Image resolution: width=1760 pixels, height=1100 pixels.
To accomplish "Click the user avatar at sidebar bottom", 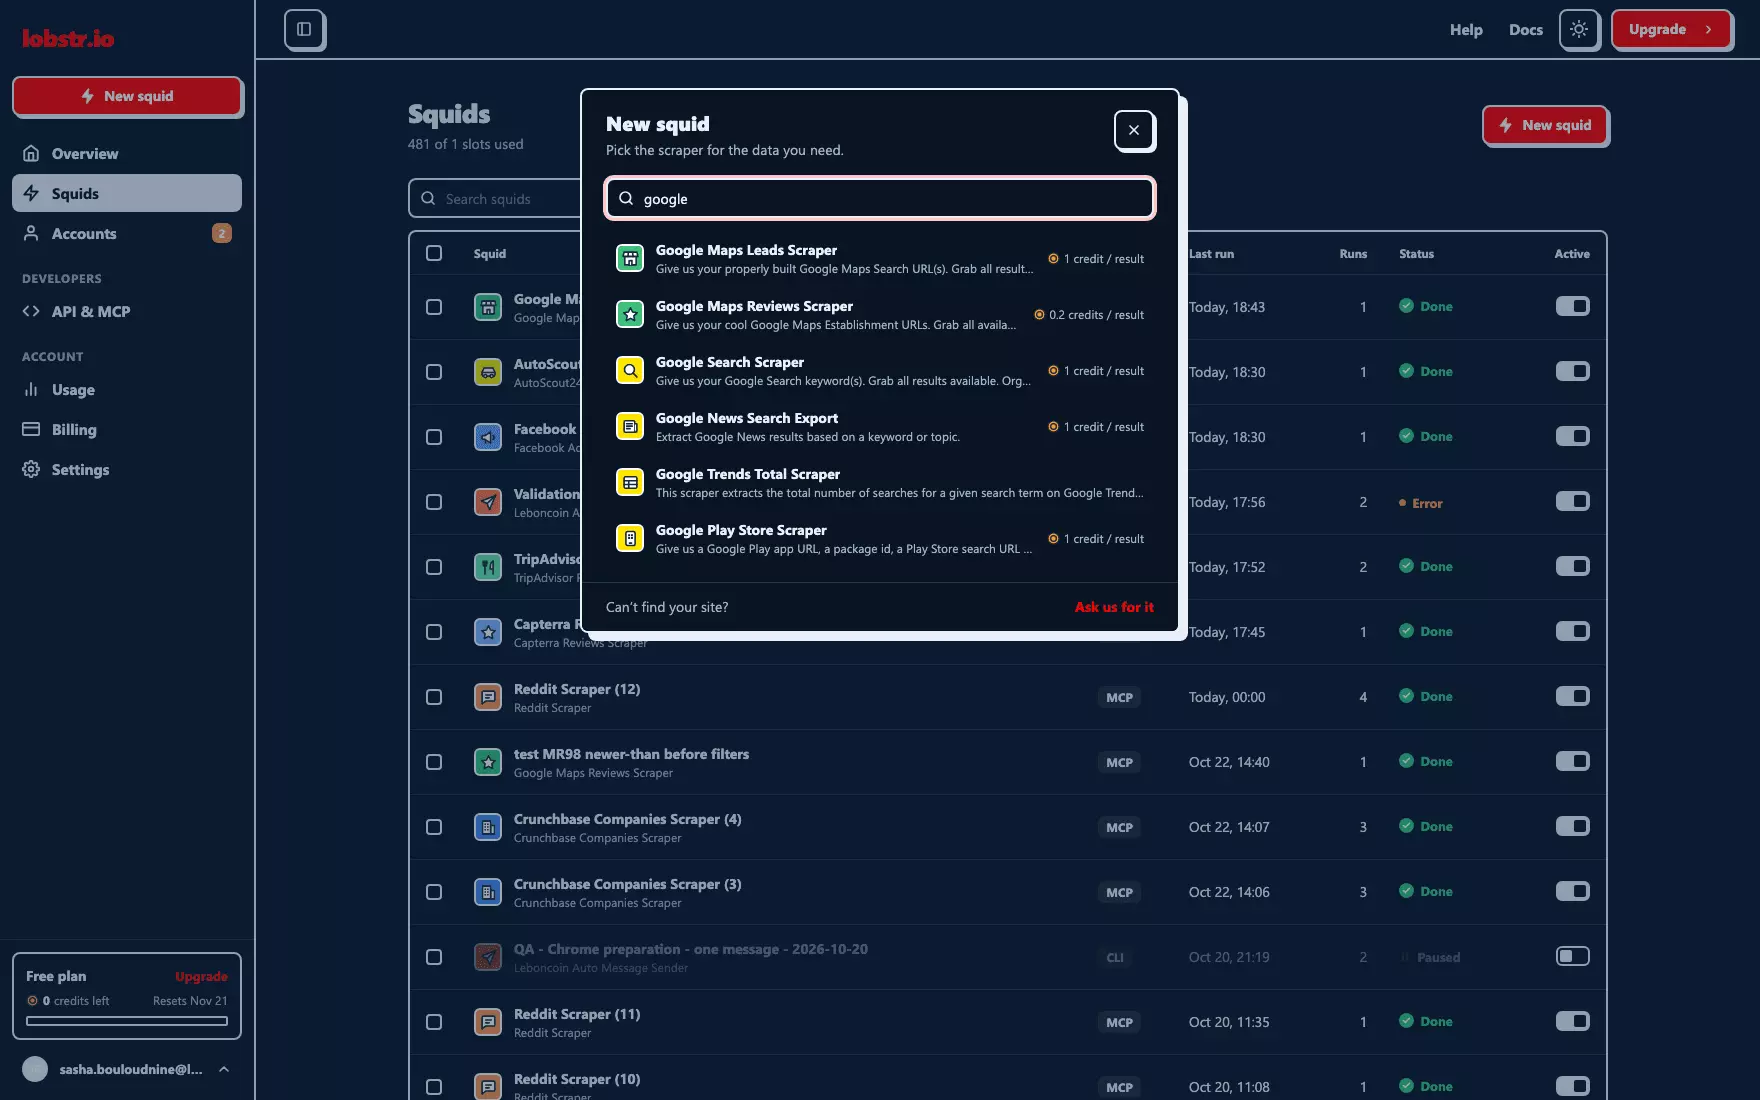I will click(x=35, y=1069).
